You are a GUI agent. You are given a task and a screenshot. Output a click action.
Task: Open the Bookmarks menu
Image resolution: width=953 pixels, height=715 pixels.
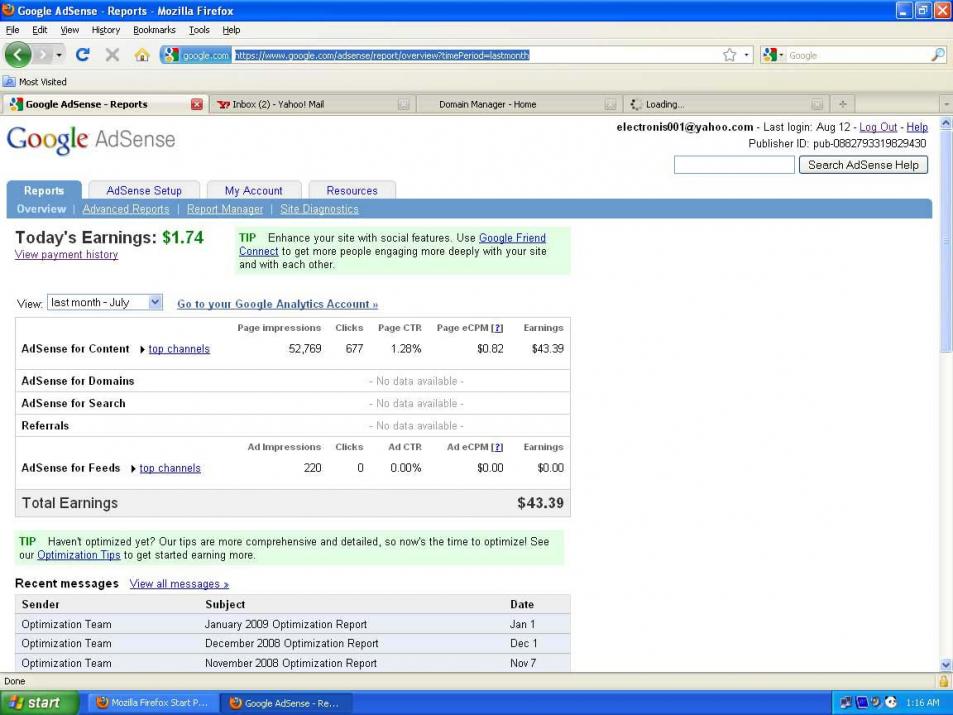click(154, 30)
